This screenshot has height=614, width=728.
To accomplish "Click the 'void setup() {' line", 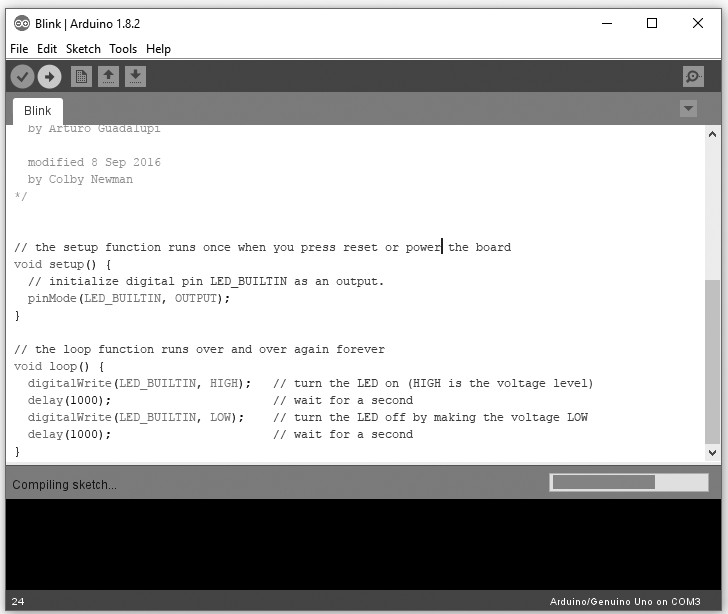I will (63, 265).
